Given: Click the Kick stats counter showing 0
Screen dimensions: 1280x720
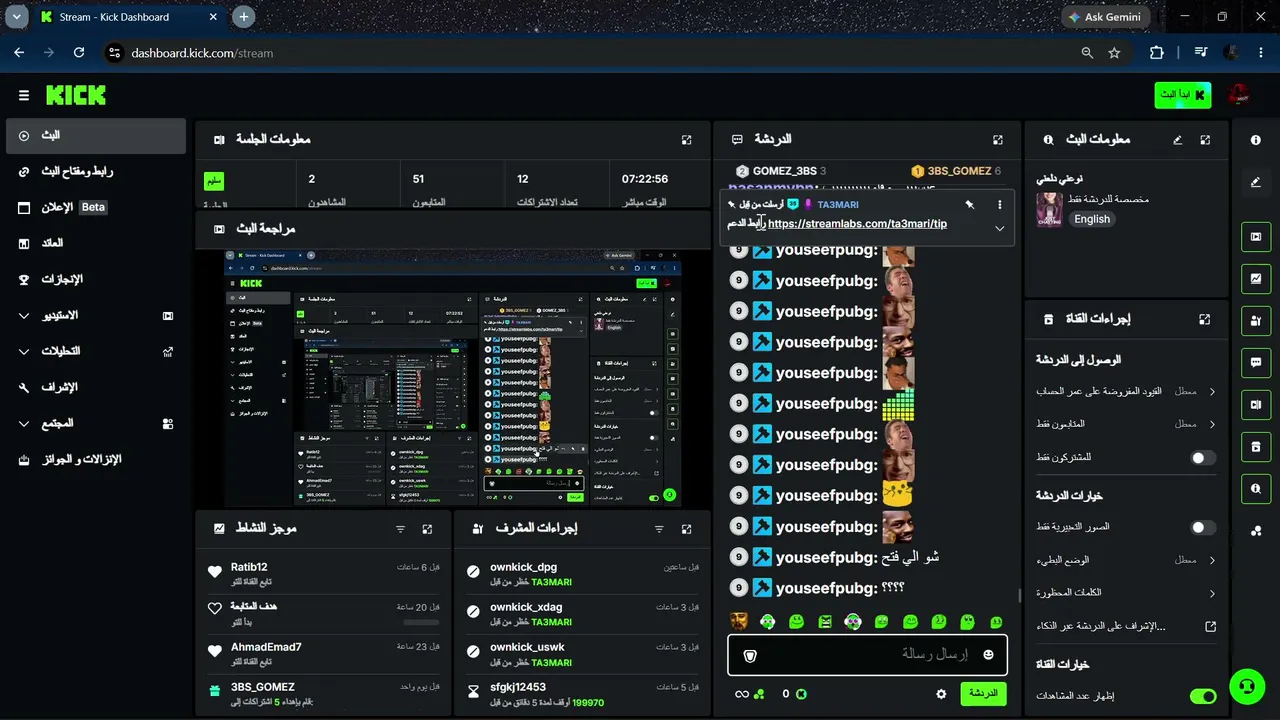Looking at the screenshot, I should click(x=792, y=694).
